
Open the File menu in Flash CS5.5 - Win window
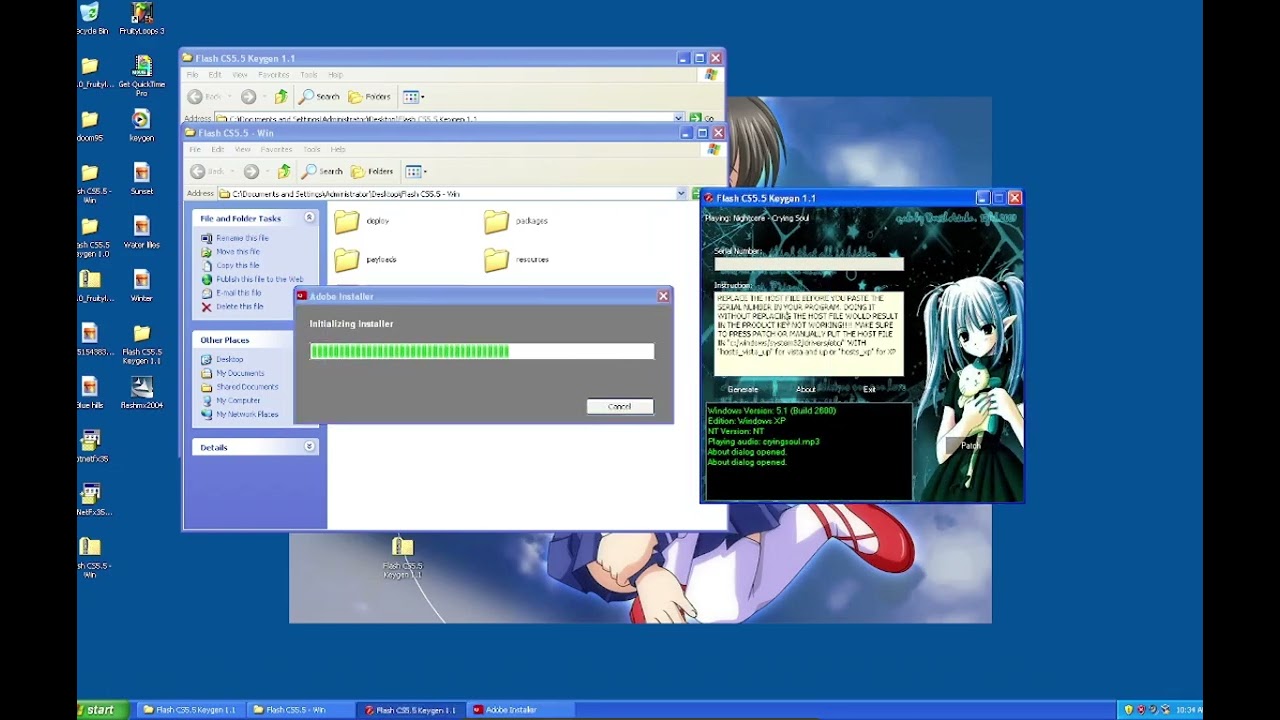(x=195, y=150)
